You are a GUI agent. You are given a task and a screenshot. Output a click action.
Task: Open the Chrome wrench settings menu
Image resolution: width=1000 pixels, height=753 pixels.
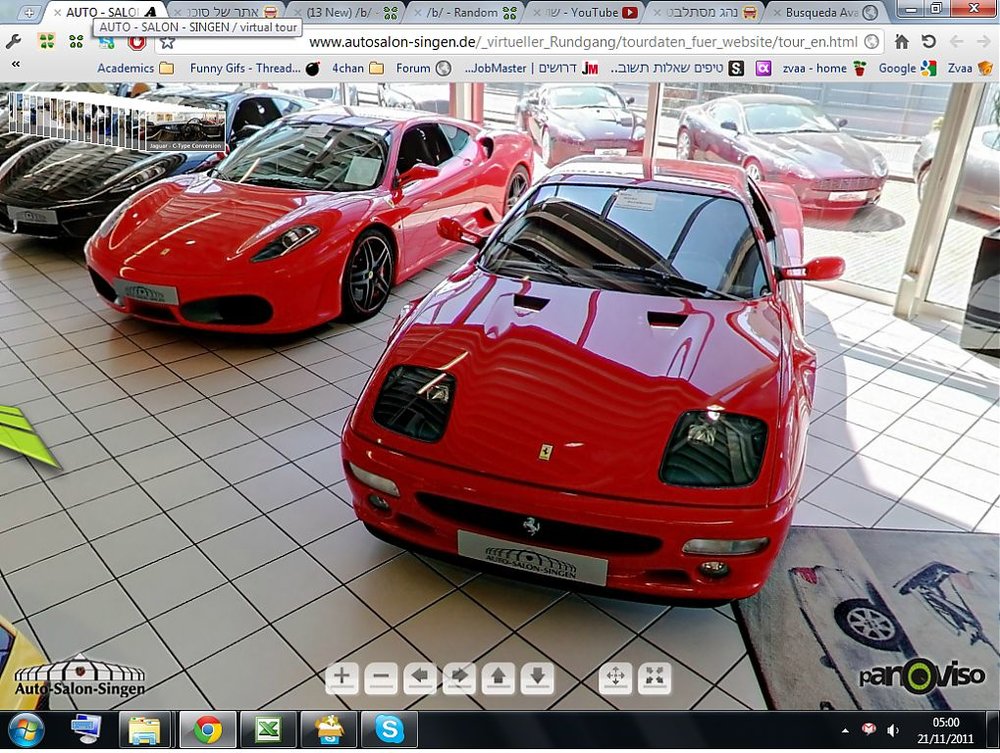13,42
